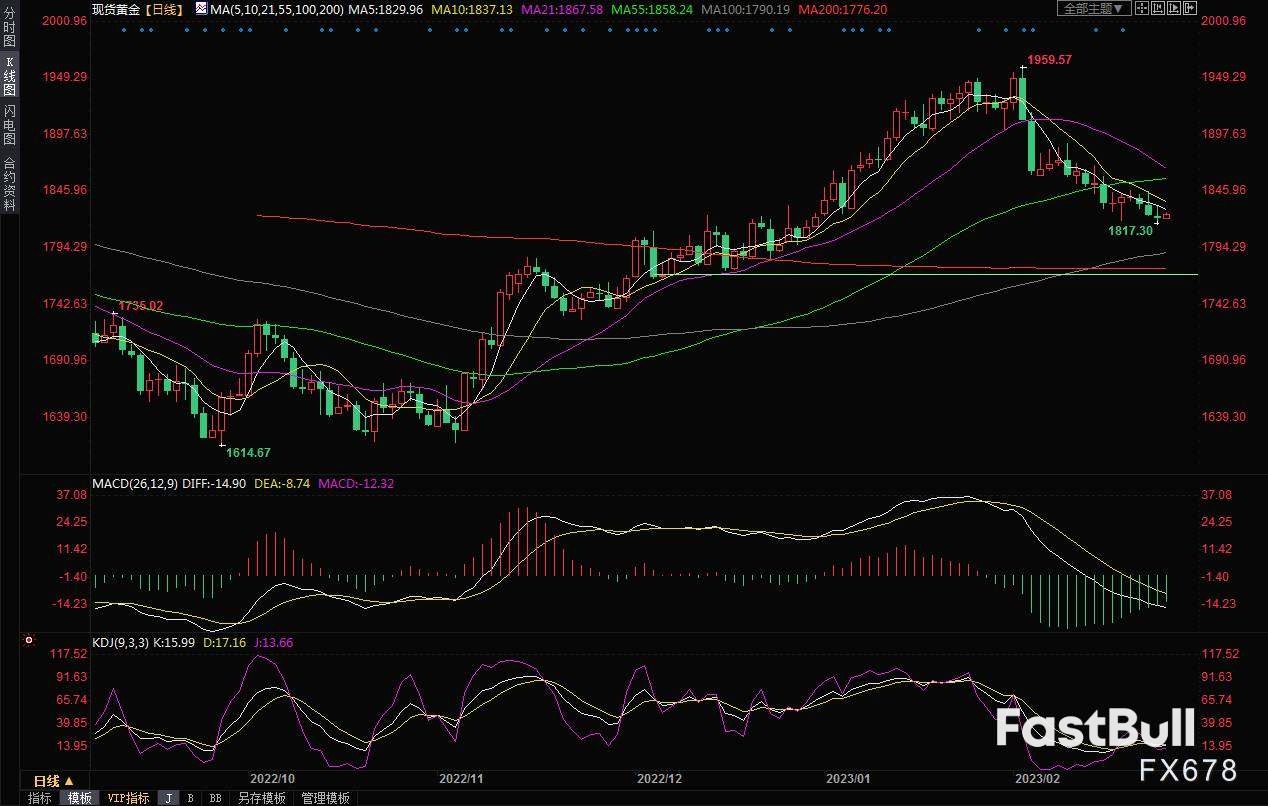Select the 模板 tab at bottom
The height and width of the screenshot is (806, 1268).
point(79,798)
